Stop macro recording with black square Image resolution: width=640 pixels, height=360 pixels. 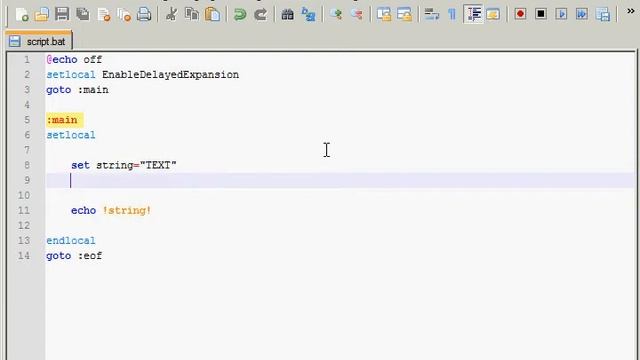pos(541,15)
